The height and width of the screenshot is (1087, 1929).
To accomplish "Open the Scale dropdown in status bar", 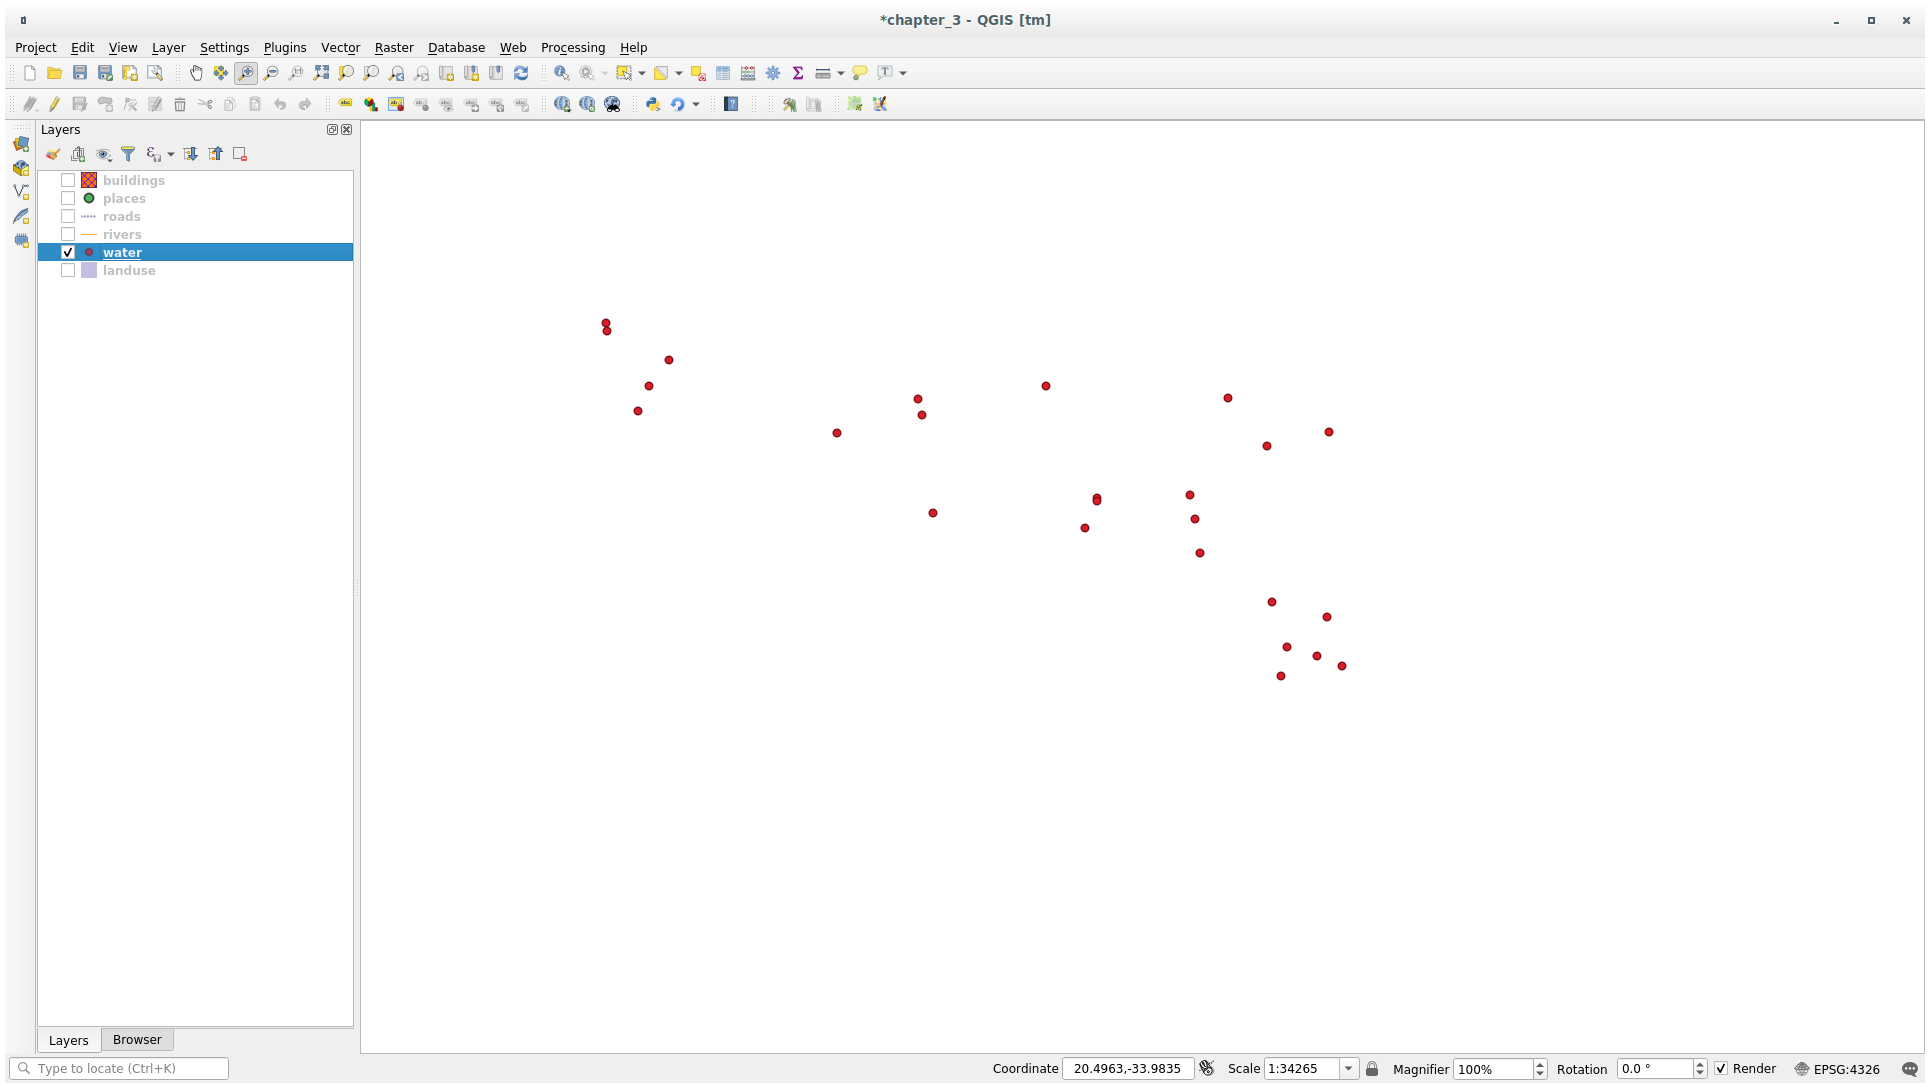I will (x=1349, y=1068).
